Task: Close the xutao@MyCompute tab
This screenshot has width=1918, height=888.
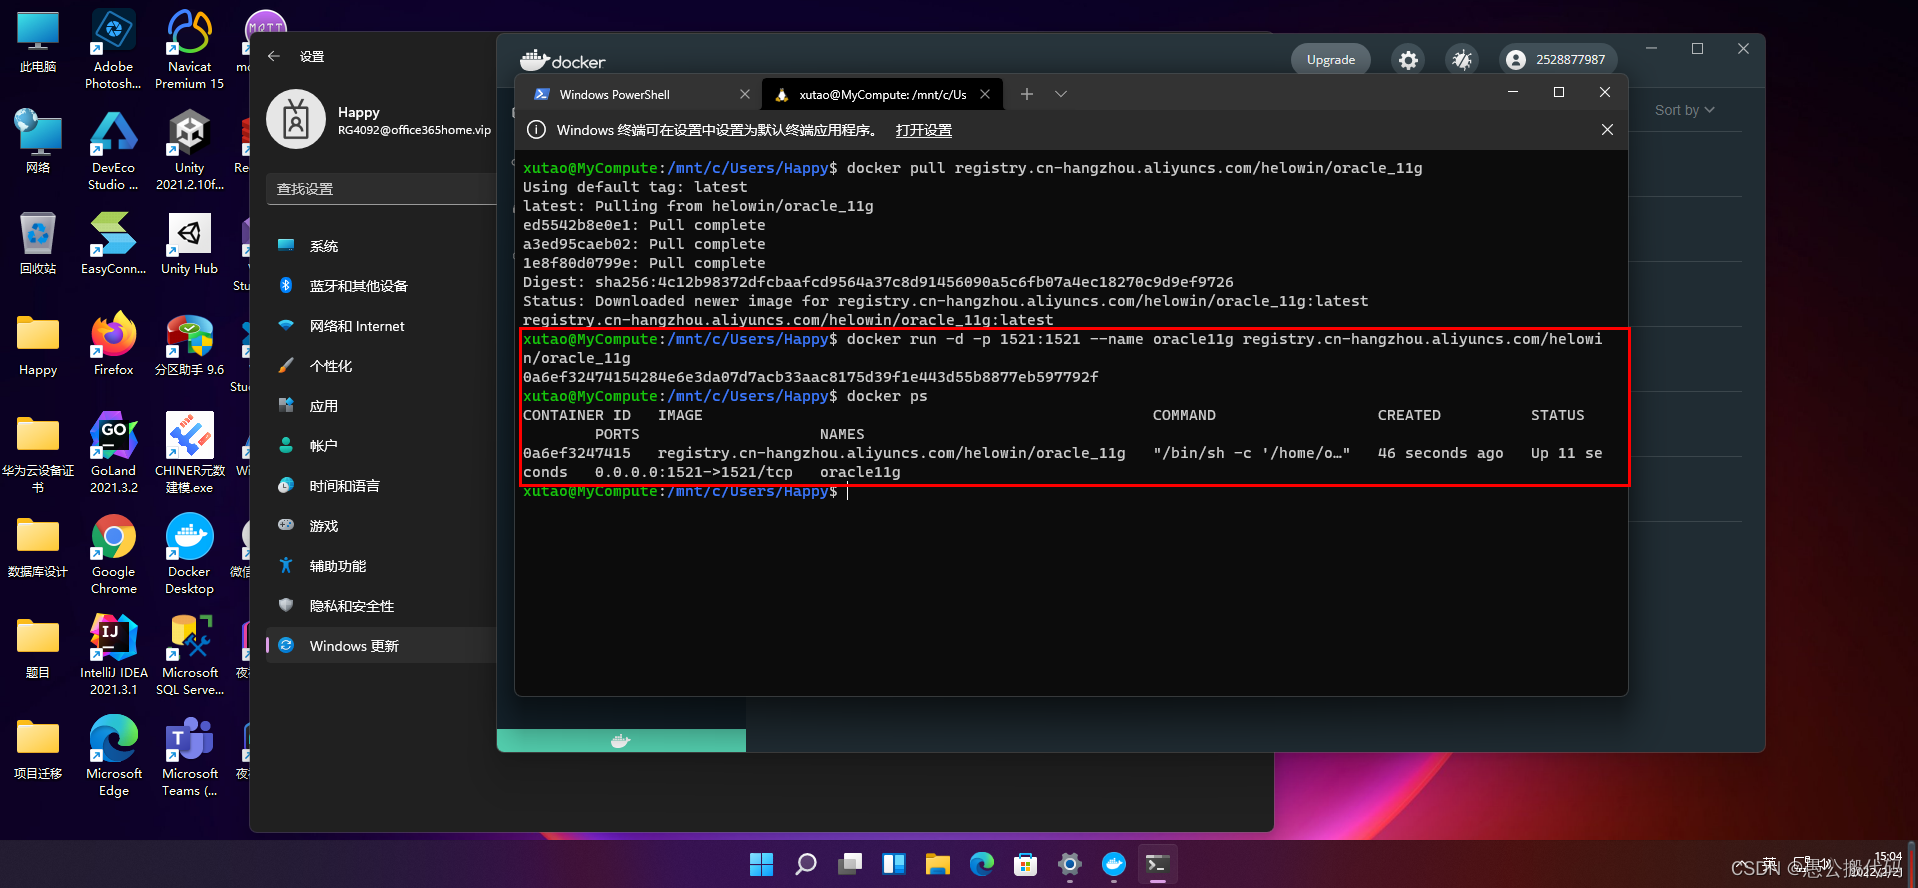Action: pos(985,94)
